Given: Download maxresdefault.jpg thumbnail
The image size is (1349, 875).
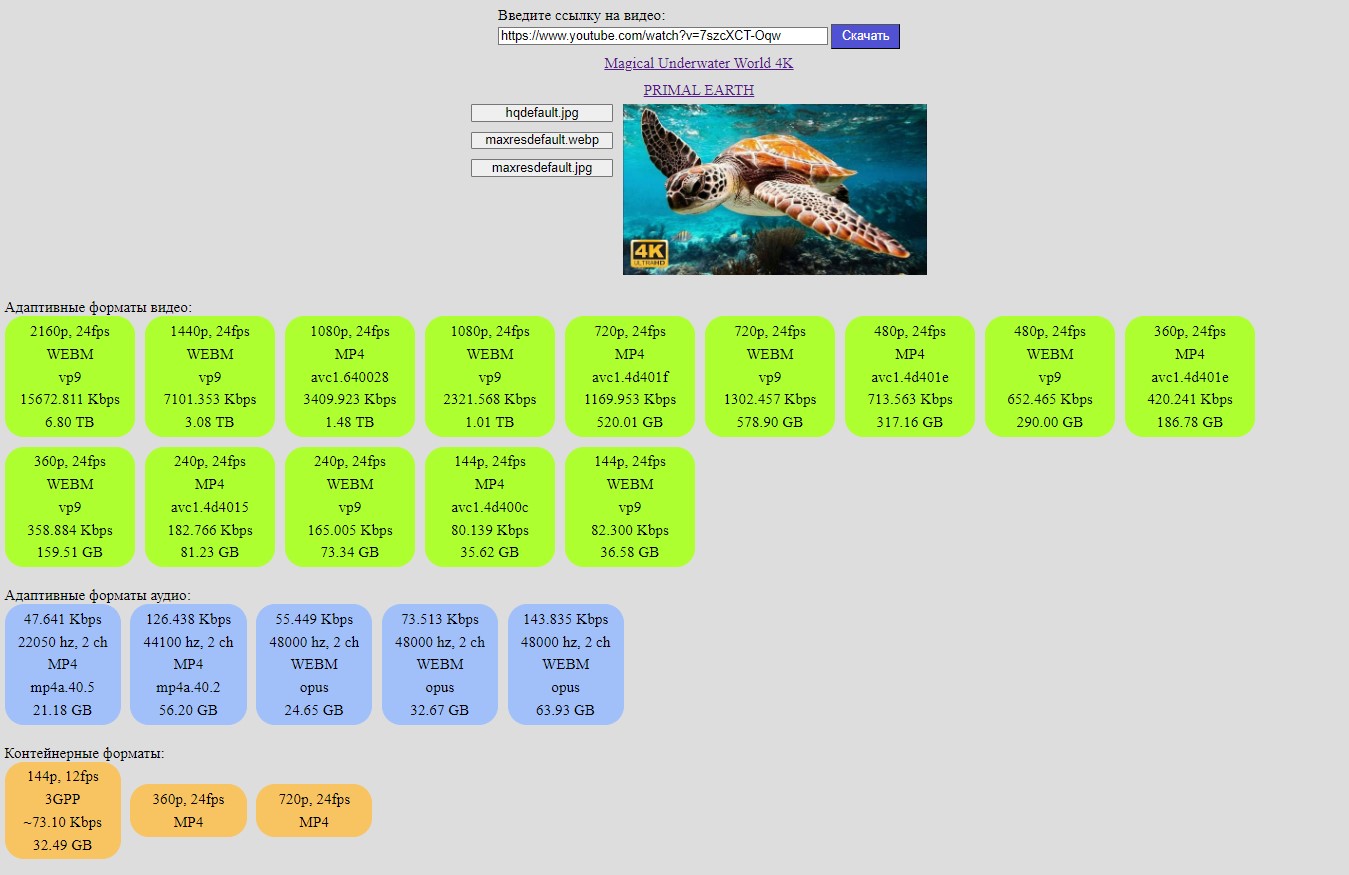Looking at the screenshot, I should [x=542, y=168].
